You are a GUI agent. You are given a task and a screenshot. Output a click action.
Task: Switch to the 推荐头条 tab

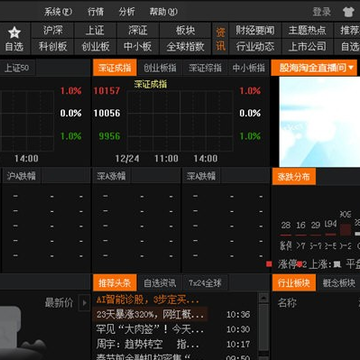(115, 283)
